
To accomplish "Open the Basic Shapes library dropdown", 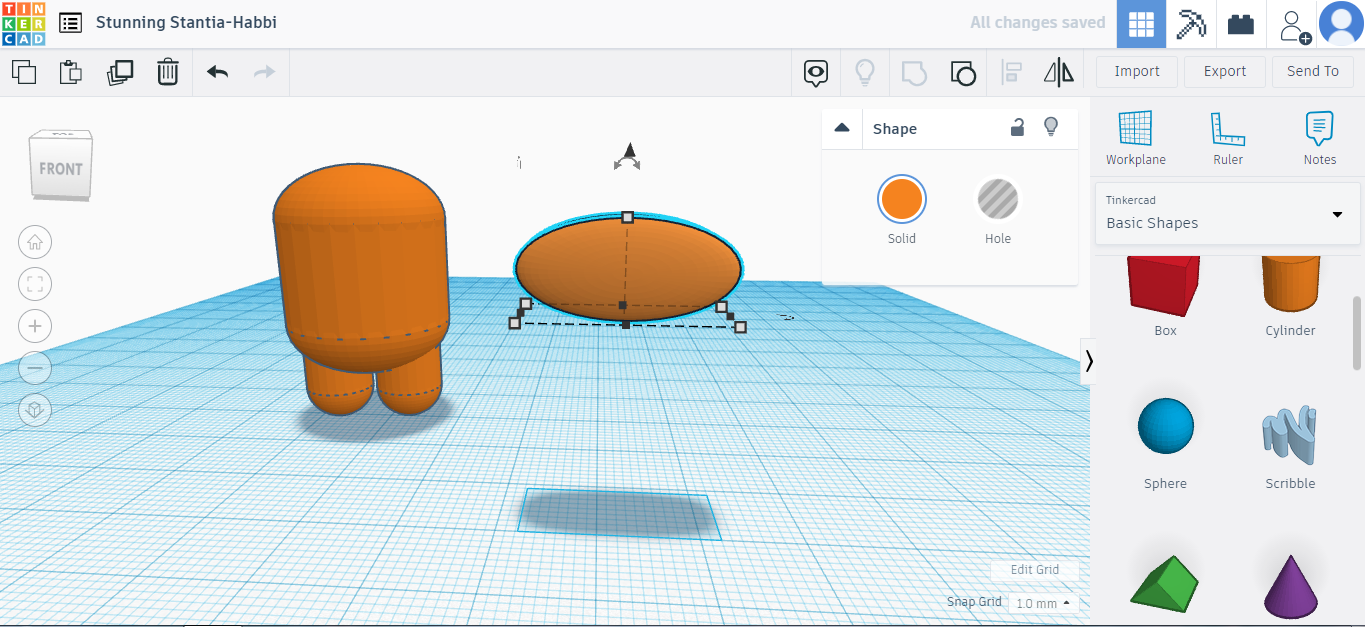I will pos(1228,213).
